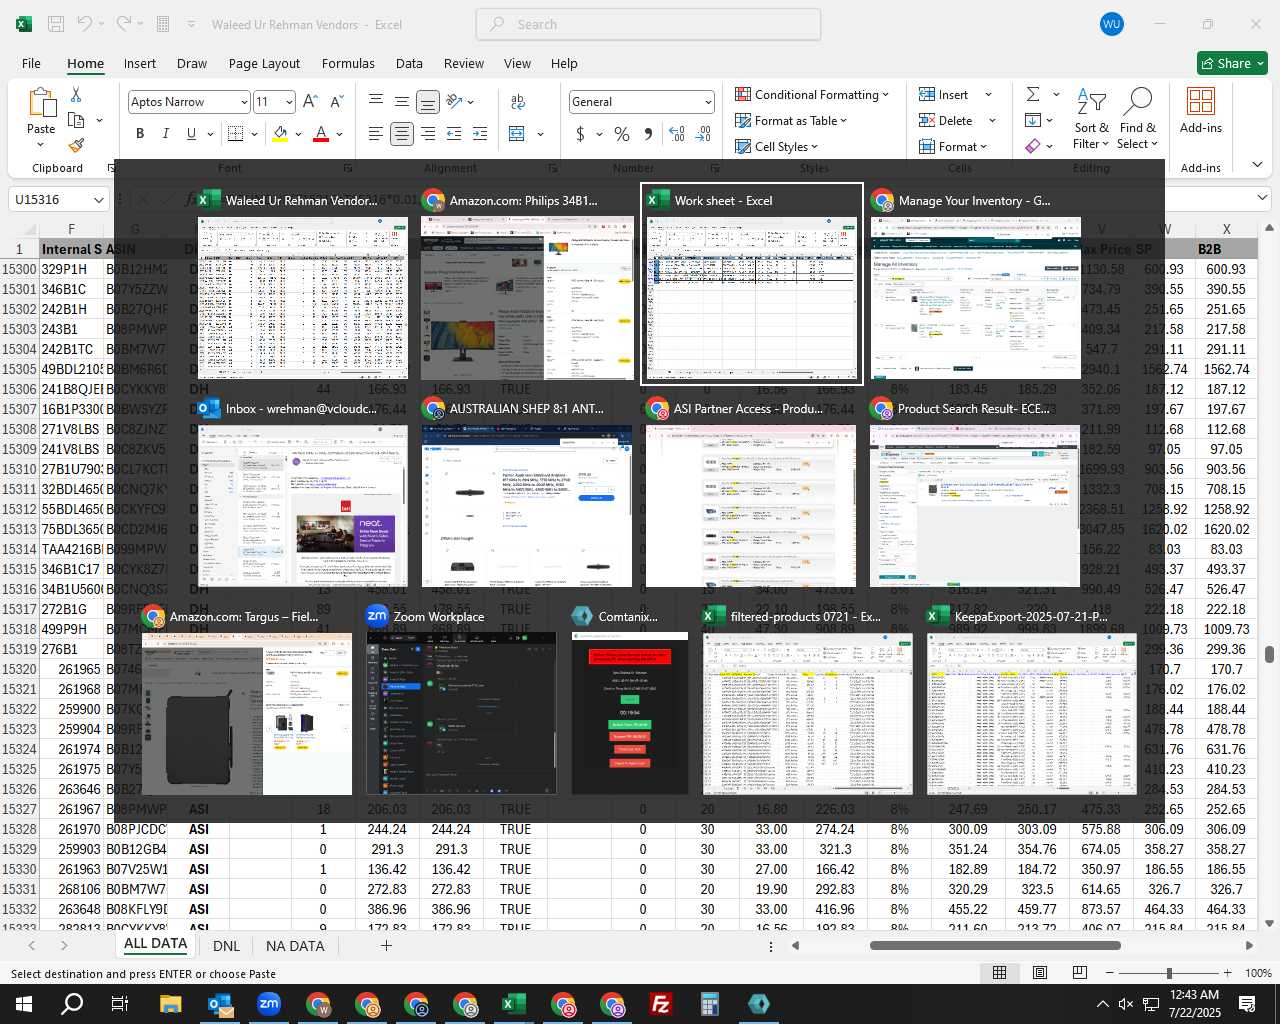
Task: Toggle Bottom Align
Action: pos(427,102)
